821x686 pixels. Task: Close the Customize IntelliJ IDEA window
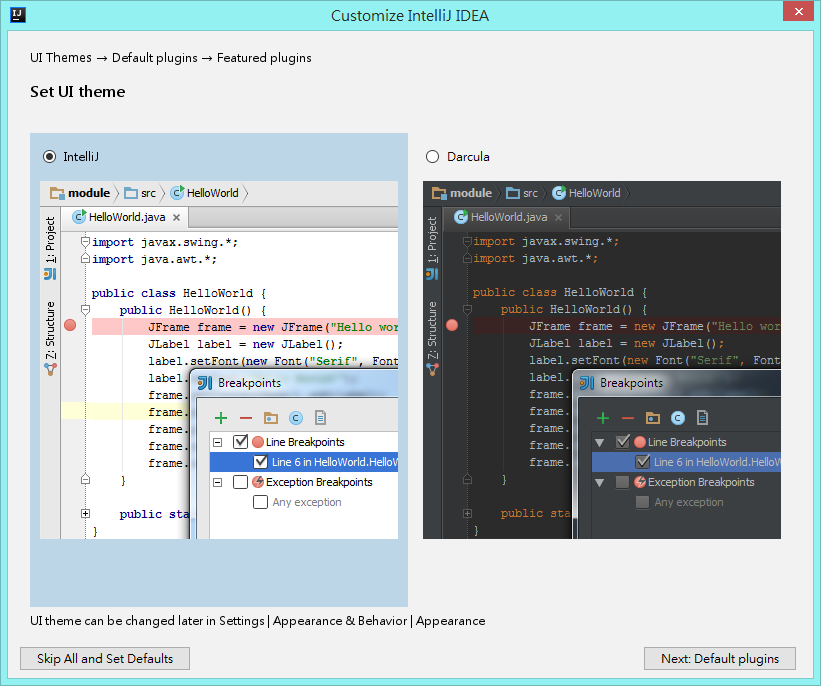798,11
